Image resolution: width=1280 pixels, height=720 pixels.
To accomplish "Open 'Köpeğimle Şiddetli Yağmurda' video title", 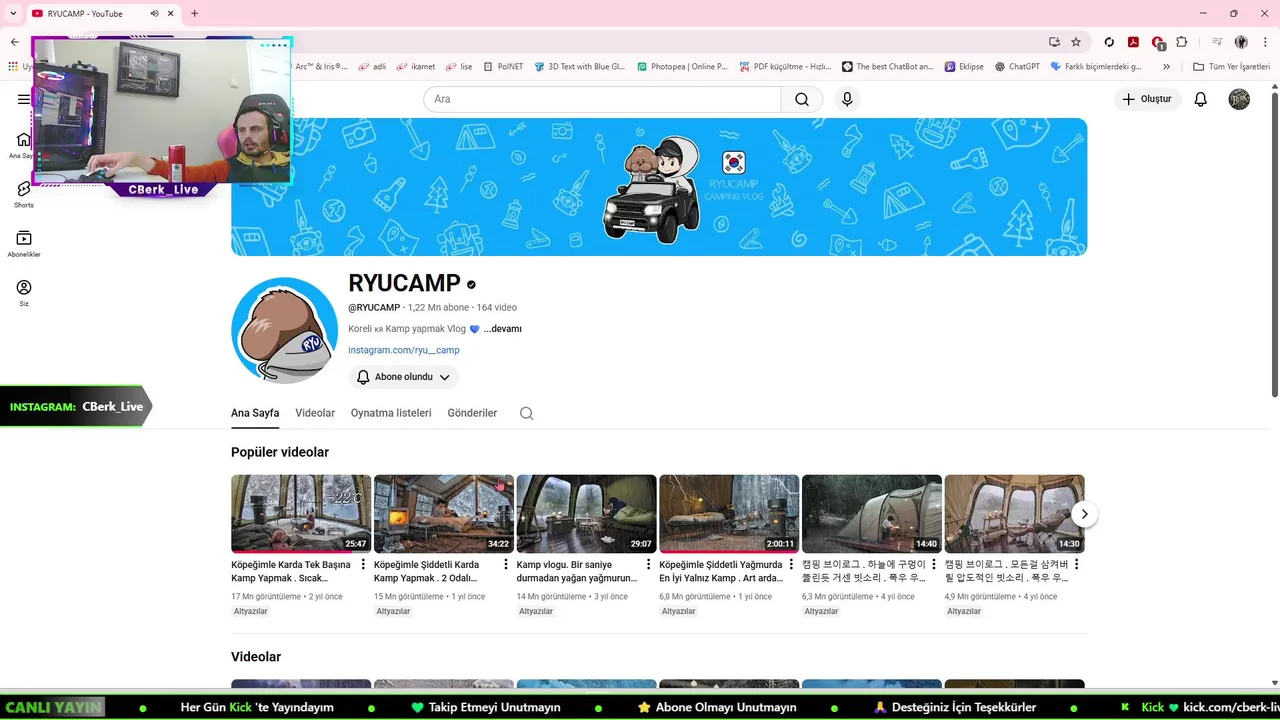I will tap(721, 571).
